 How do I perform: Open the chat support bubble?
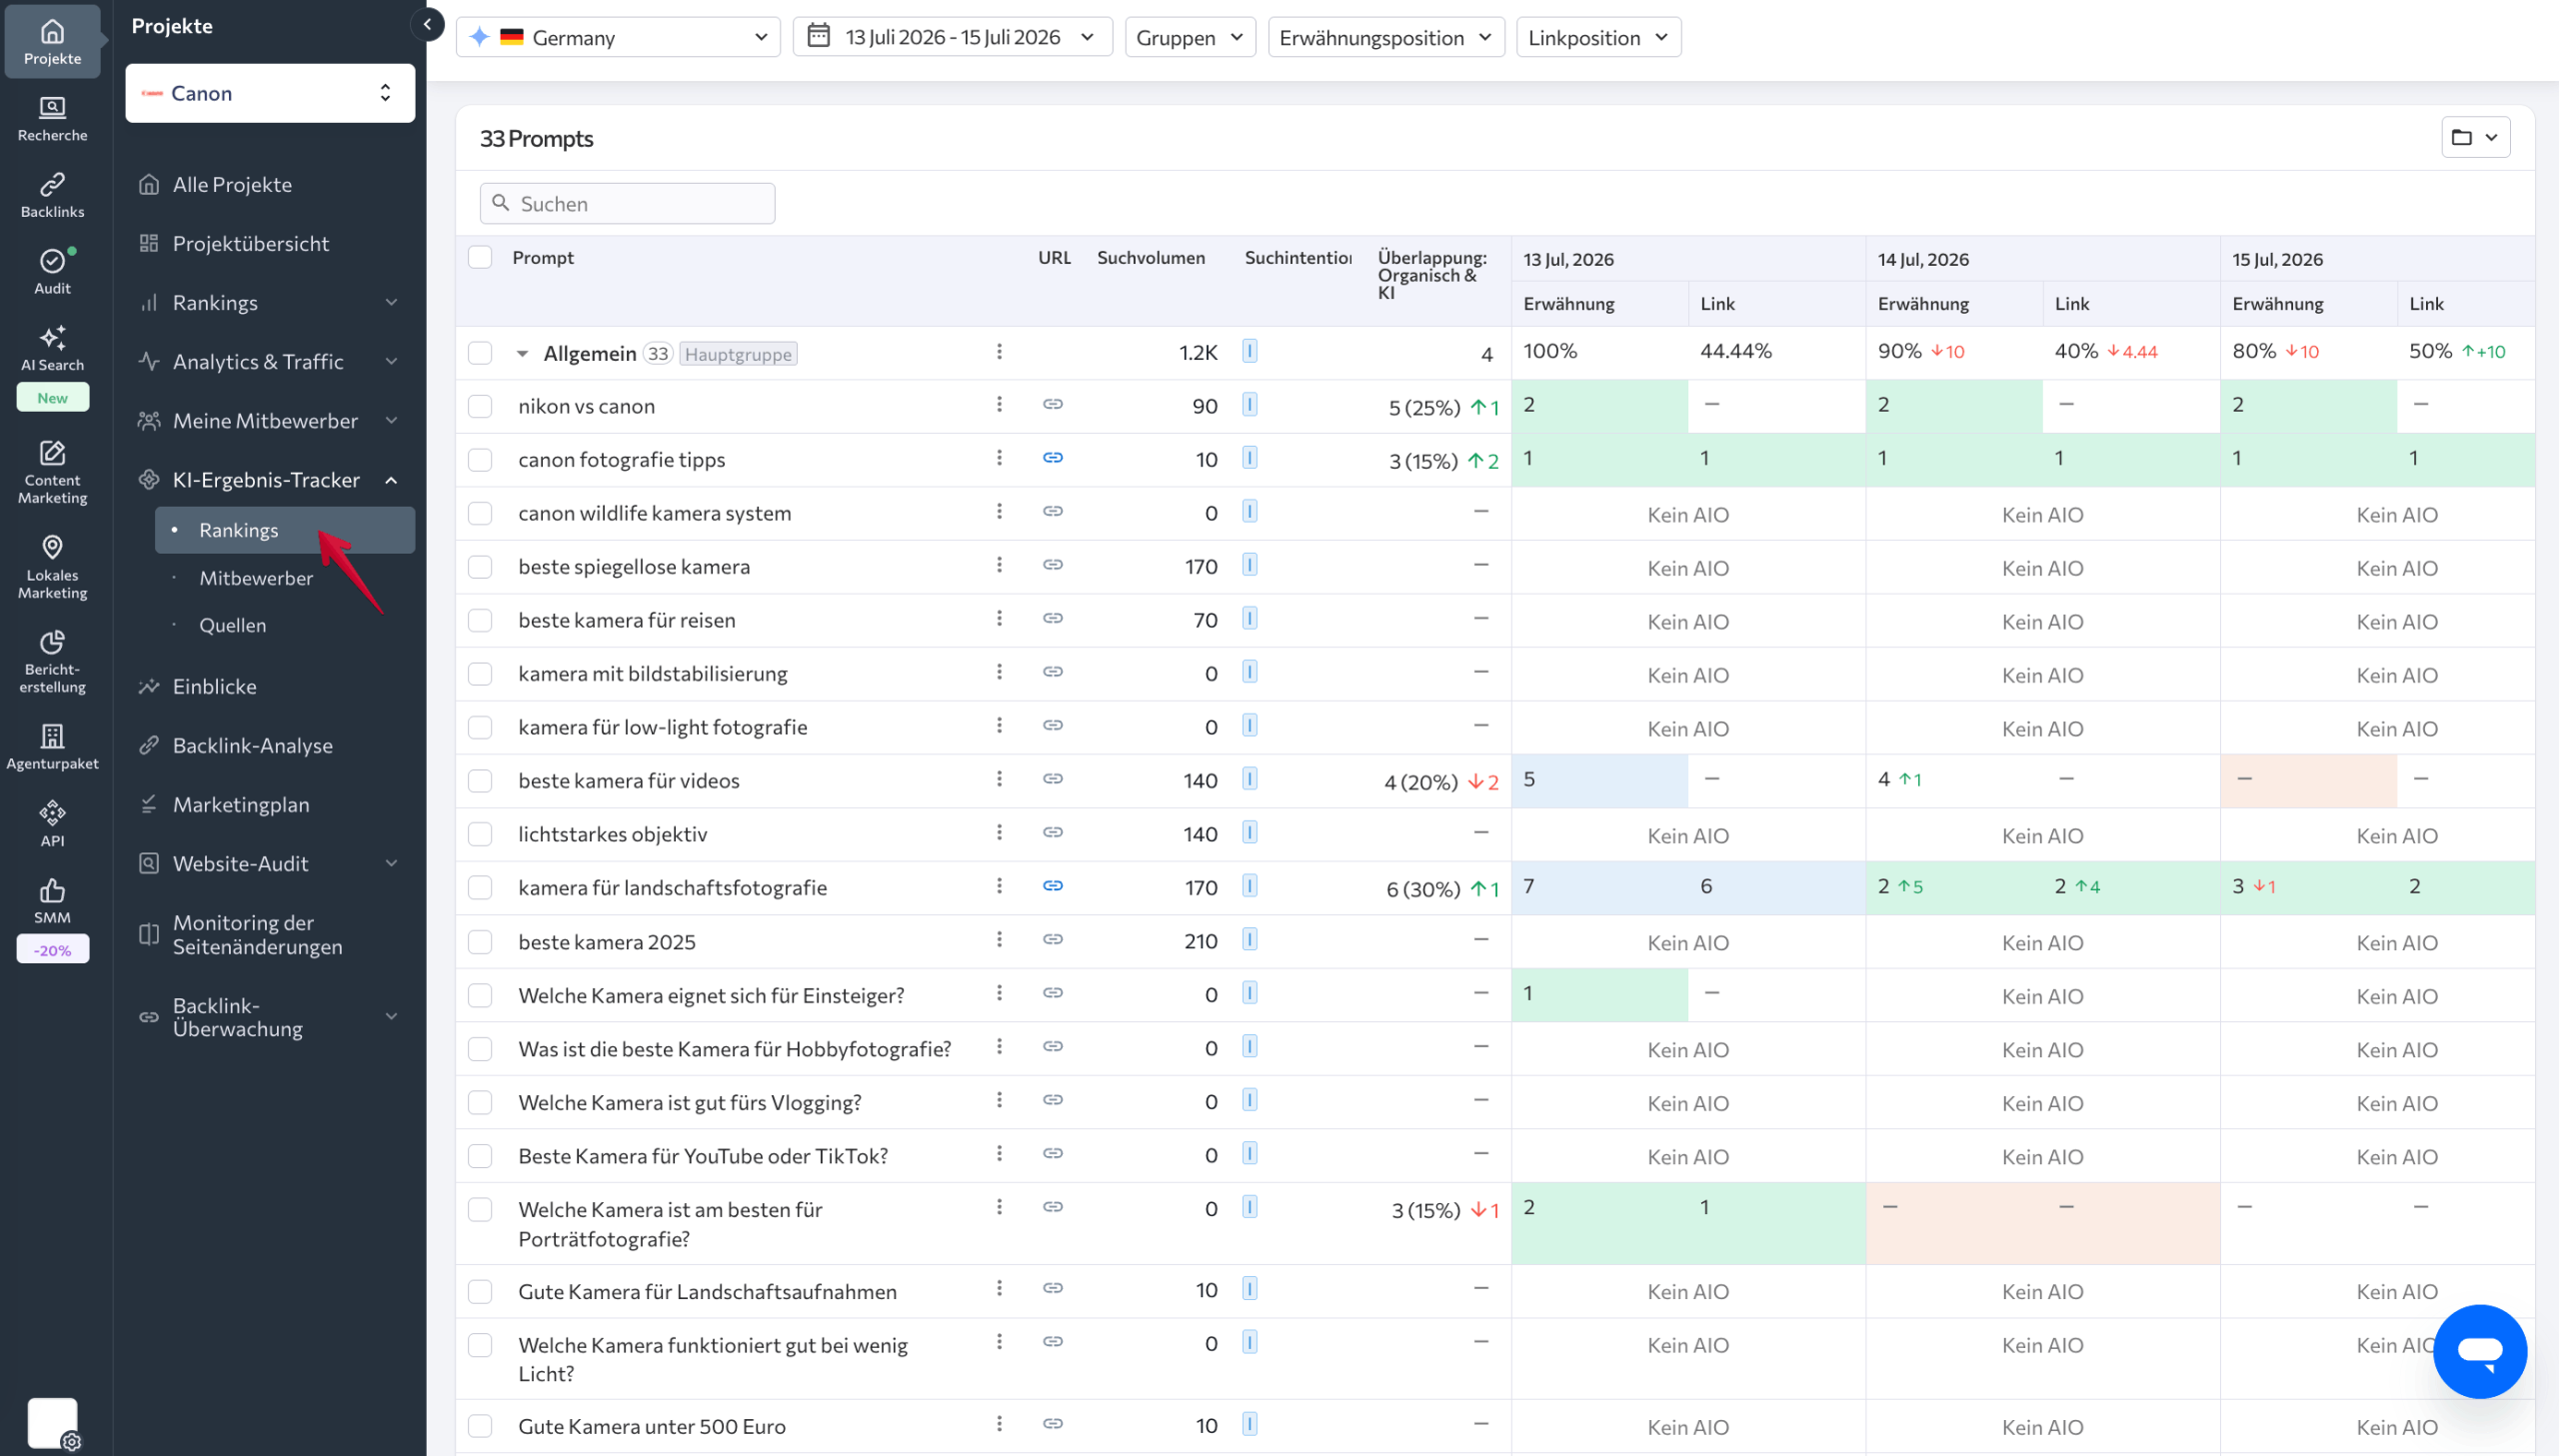2479,1351
